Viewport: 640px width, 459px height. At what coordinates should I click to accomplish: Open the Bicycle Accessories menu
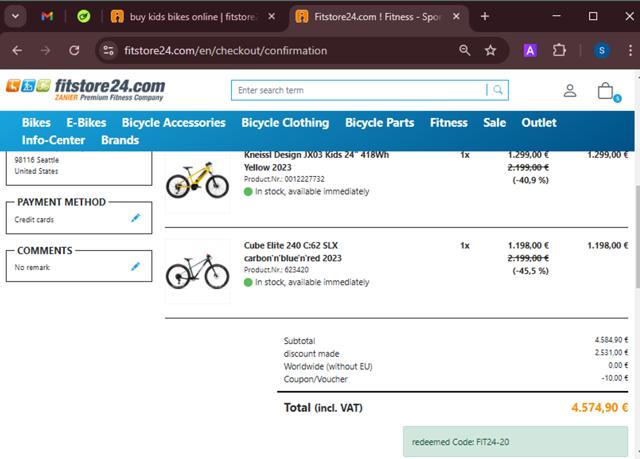(173, 123)
